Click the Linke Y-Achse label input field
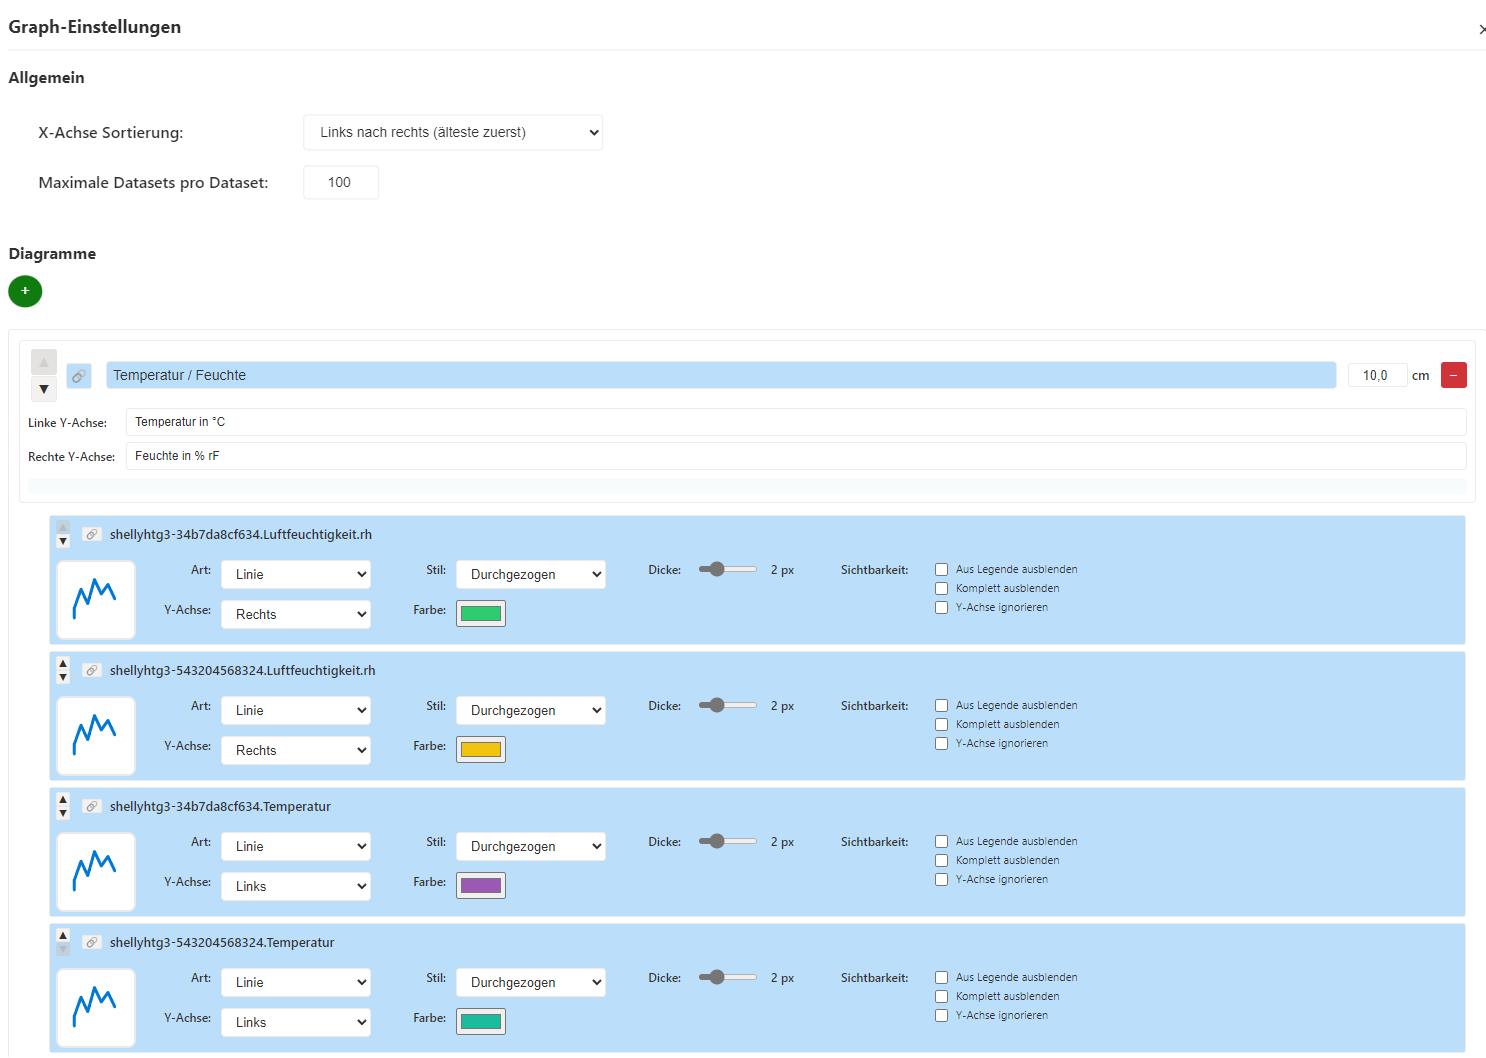Screen dimensions: 1486x1058 (795, 422)
